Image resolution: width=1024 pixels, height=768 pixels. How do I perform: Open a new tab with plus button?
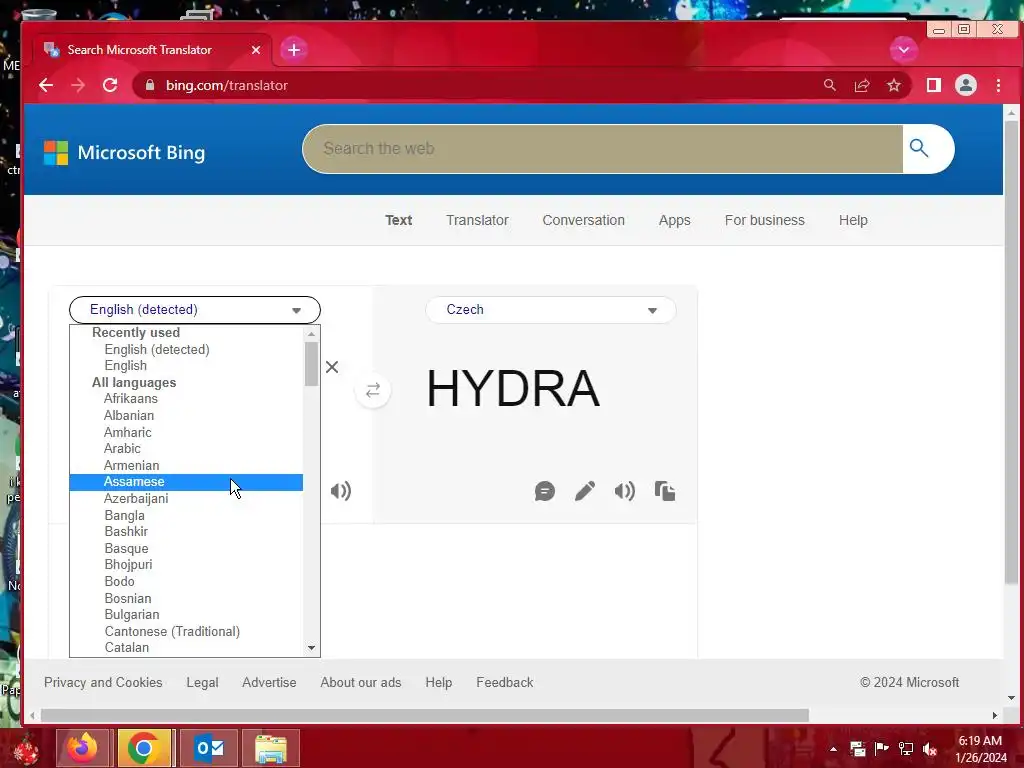point(294,50)
